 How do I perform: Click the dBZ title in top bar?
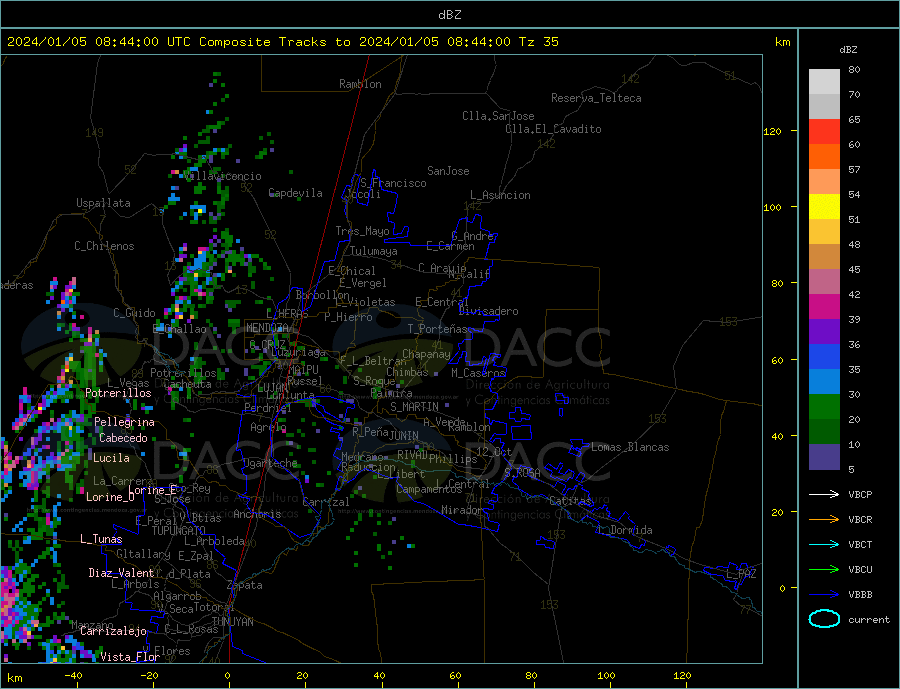tap(449, 15)
